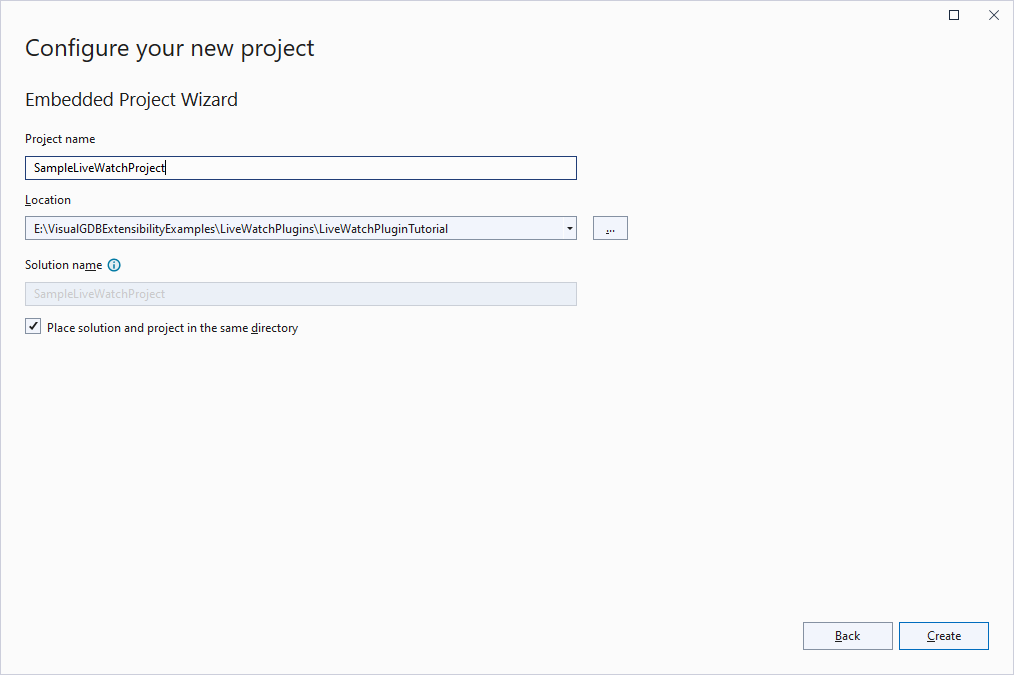Click the greyed-out Solution name field
Image resolution: width=1014 pixels, height=675 pixels.
coord(301,294)
